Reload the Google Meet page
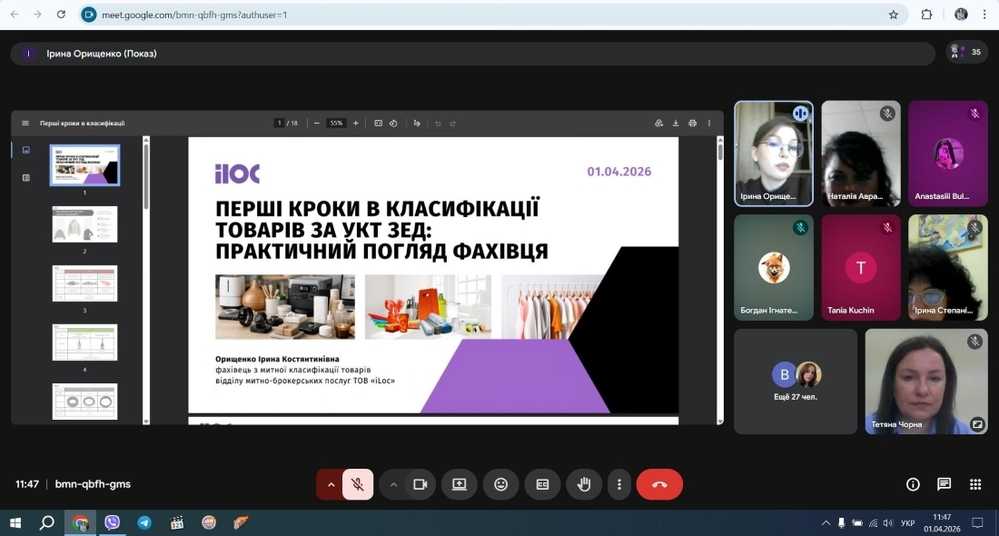Screen dimensions: 999x536 point(61,15)
